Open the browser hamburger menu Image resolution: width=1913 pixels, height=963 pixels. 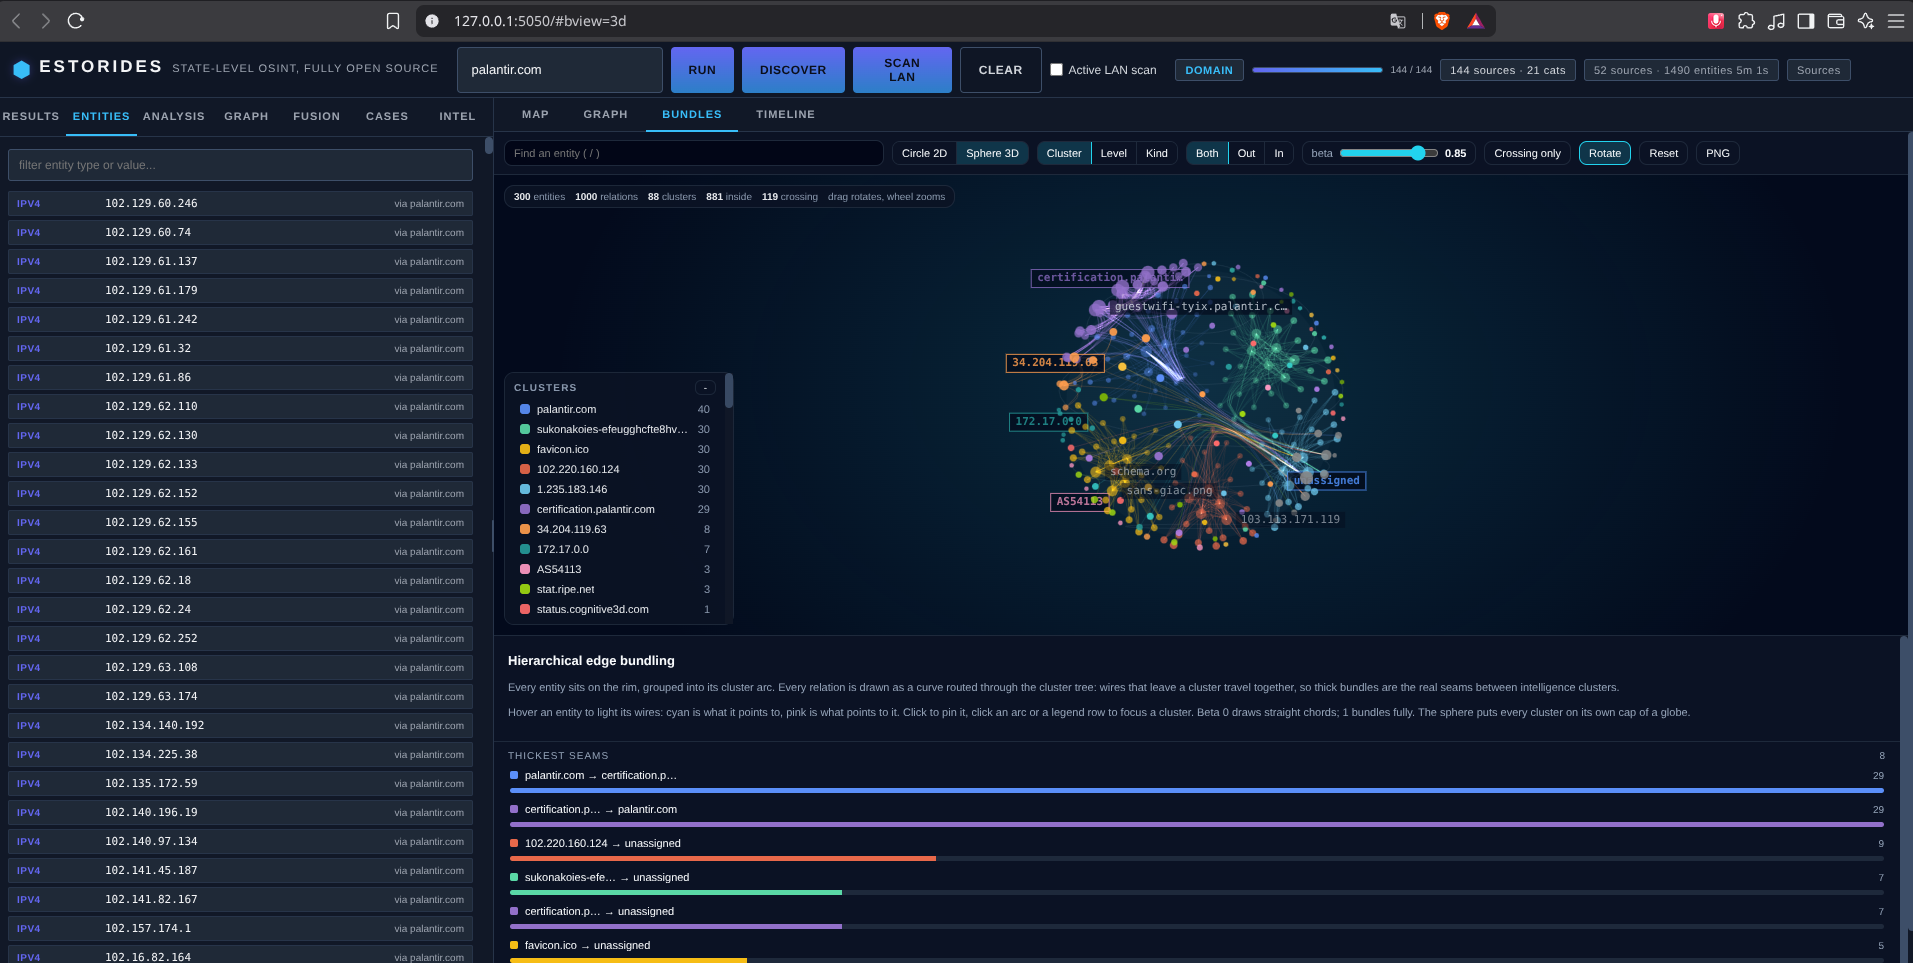point(1896,21)
